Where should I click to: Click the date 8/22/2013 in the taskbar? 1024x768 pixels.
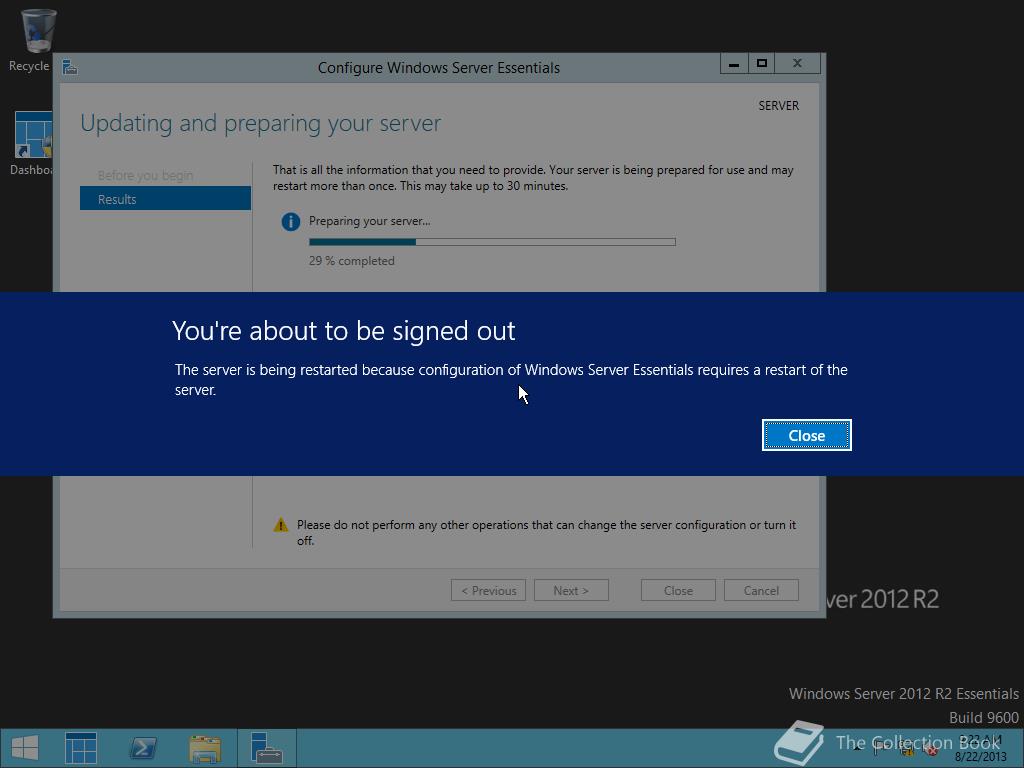[x=980, y=756]
